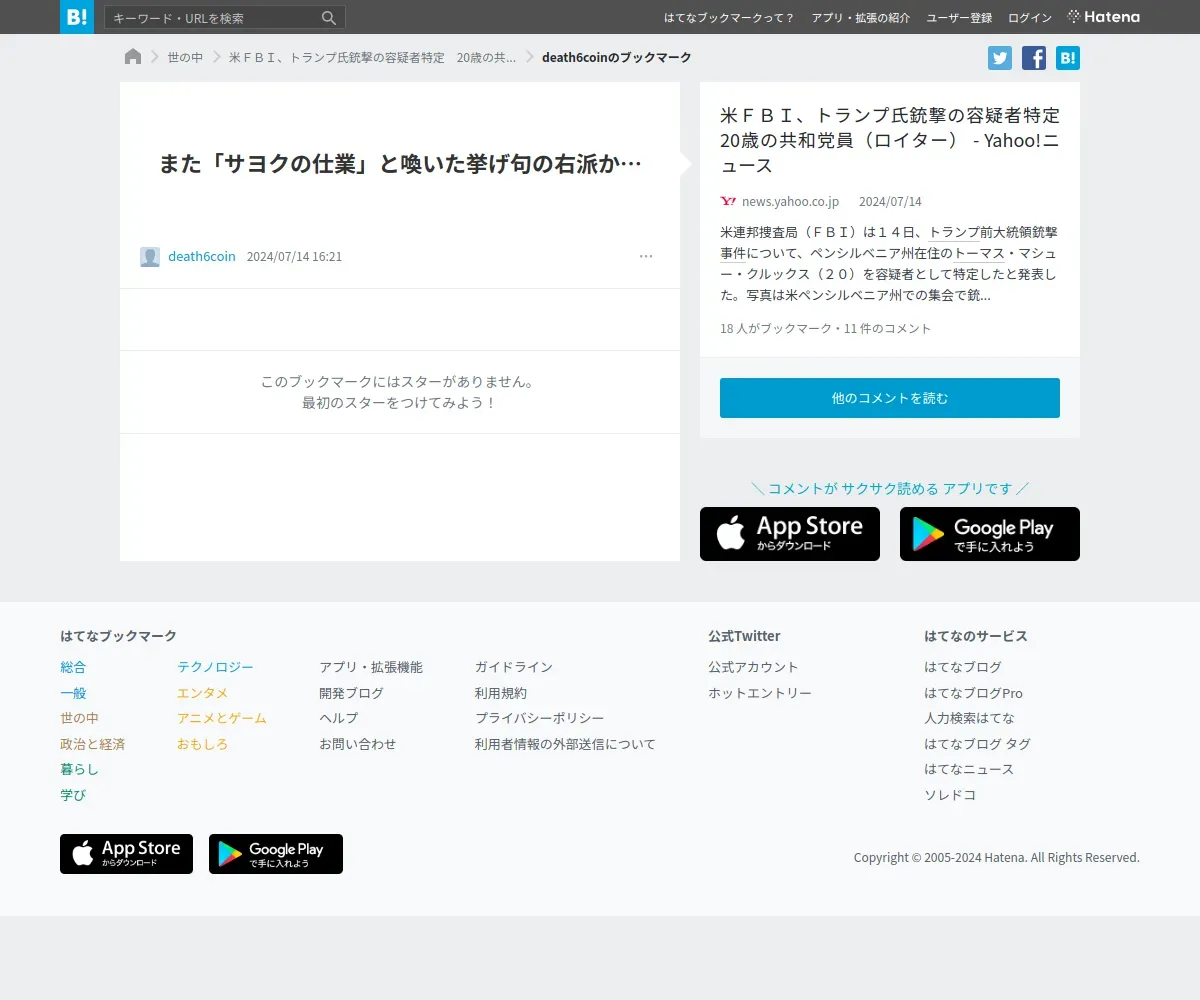Open エンタメ category in footer
The width and height of the screenshot is (1200, 1000).
coord(202,693)
